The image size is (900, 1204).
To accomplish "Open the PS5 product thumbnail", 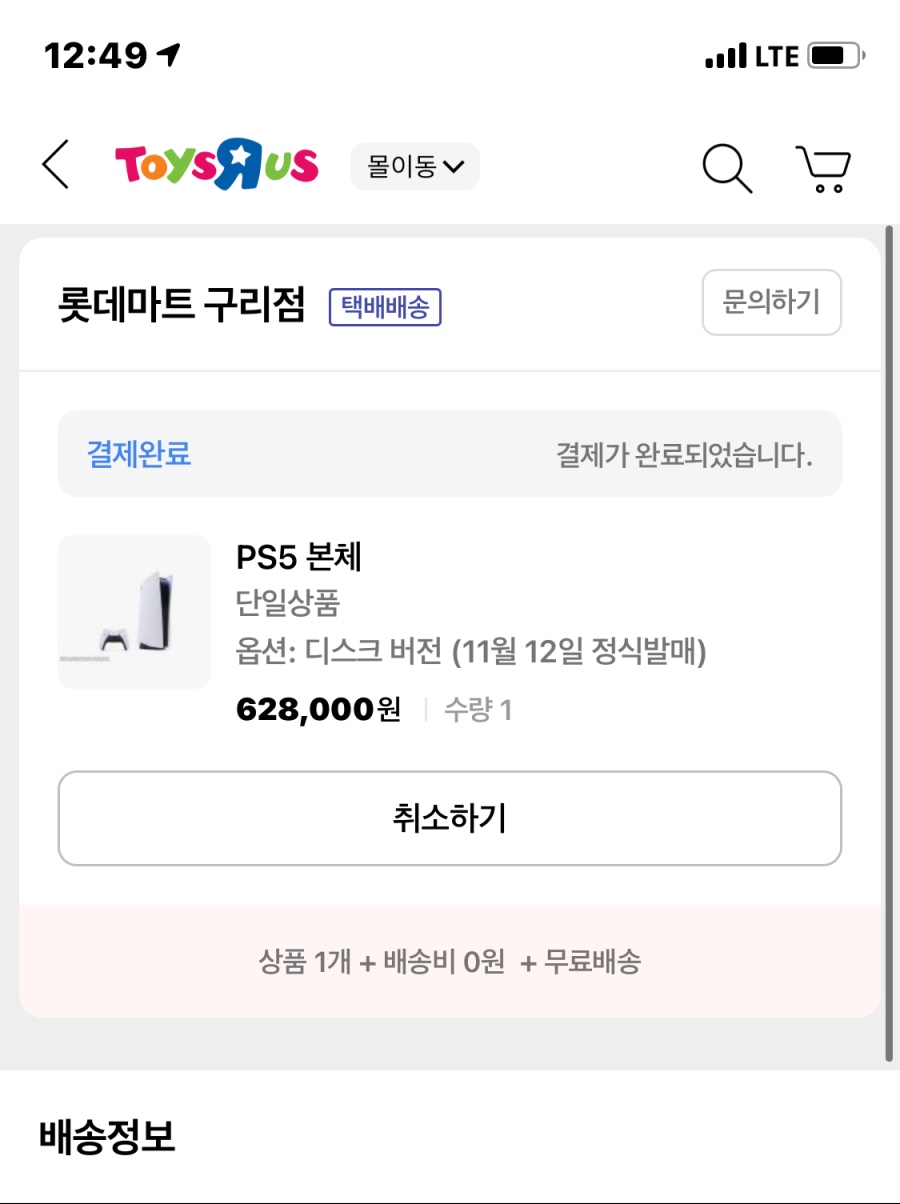I will tap(134, 612).
